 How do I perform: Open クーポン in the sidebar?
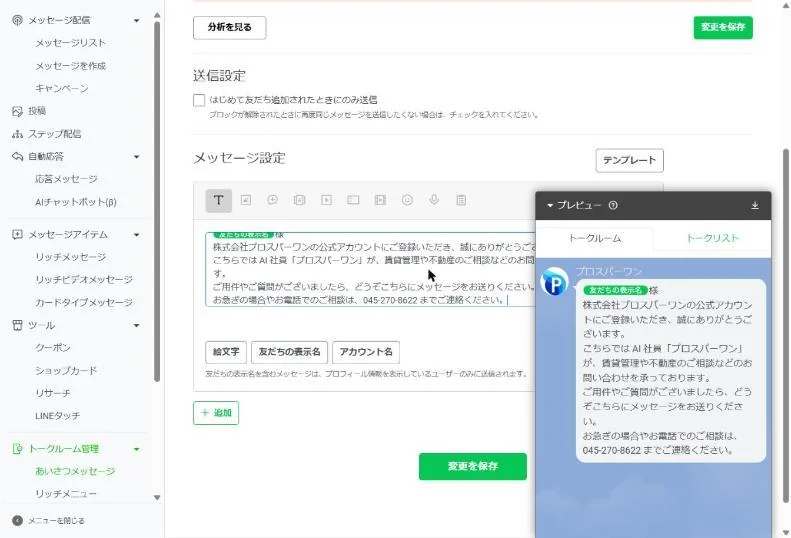tap(52, 348)
